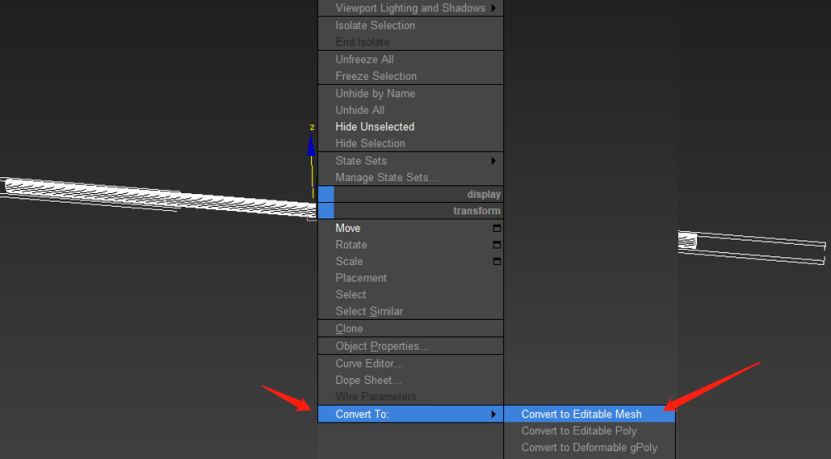
Task: Open Viewport Lighting and Shadows submenu
Action: point(410,8)
